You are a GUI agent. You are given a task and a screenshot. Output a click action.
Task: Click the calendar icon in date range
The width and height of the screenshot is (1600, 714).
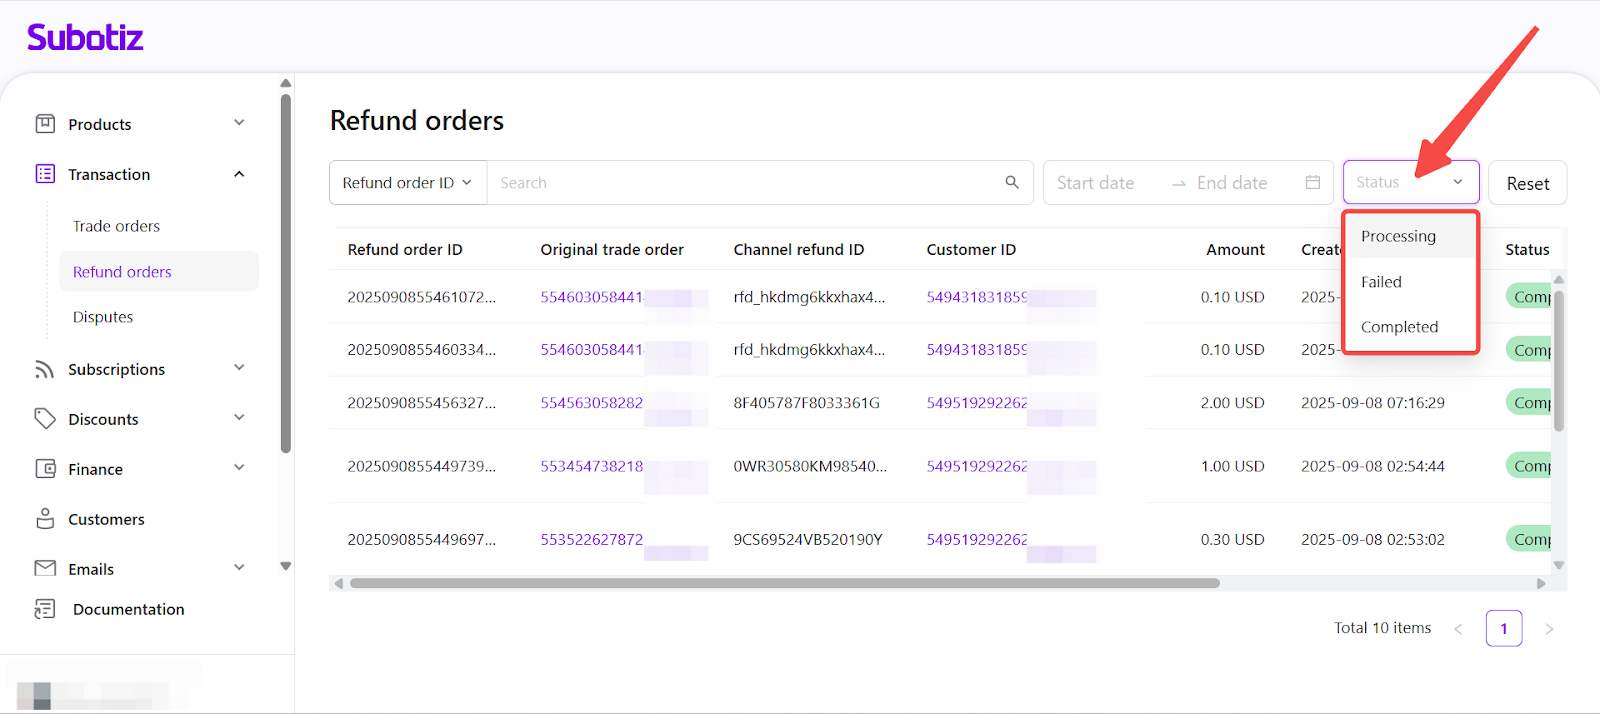1313,182
